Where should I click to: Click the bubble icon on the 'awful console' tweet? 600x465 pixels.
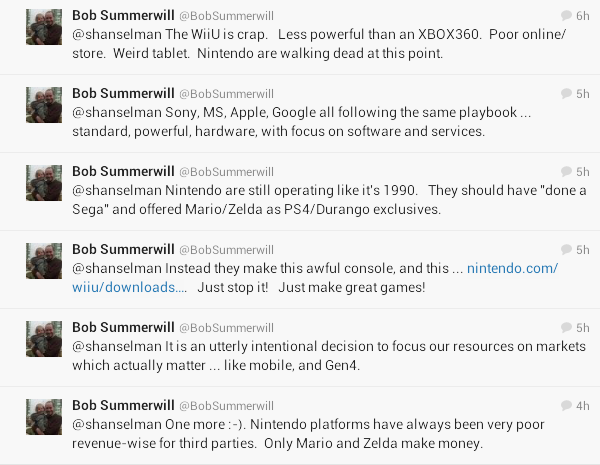(568, 250)
